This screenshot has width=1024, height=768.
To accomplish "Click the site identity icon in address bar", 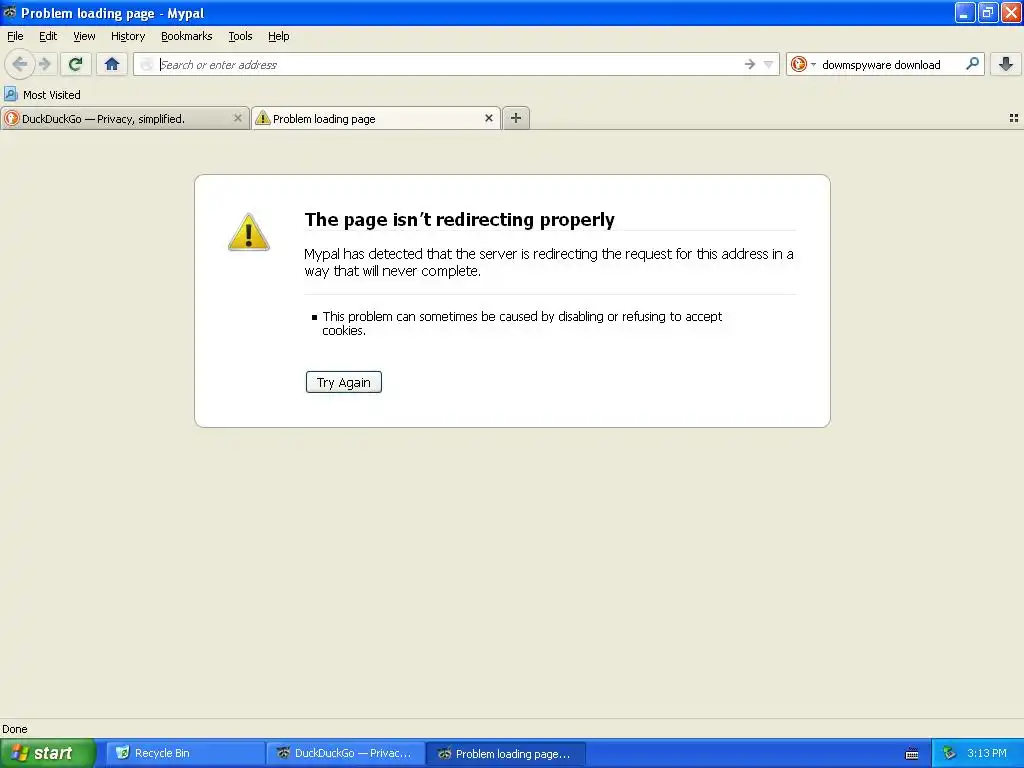I will (147, 64).
